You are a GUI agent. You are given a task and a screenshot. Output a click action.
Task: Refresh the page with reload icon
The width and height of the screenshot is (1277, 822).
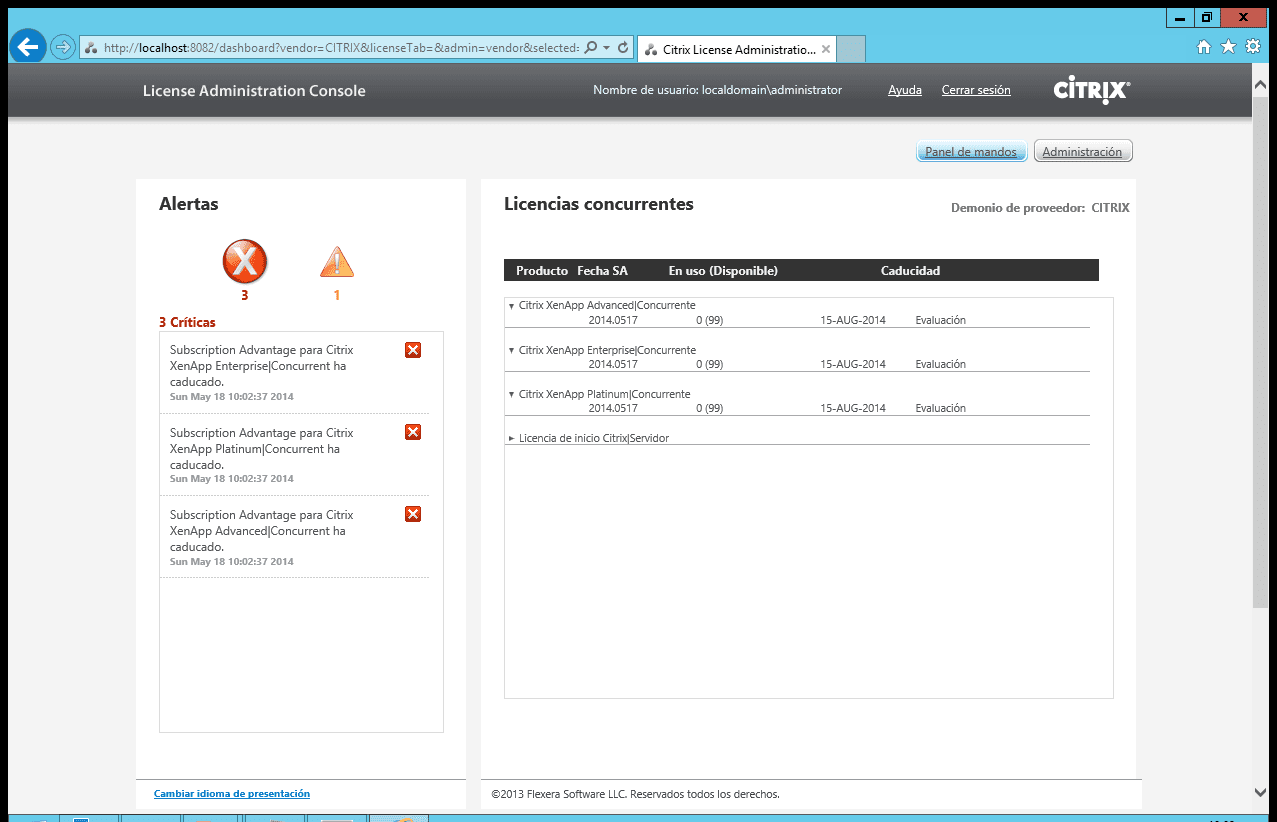623,47
